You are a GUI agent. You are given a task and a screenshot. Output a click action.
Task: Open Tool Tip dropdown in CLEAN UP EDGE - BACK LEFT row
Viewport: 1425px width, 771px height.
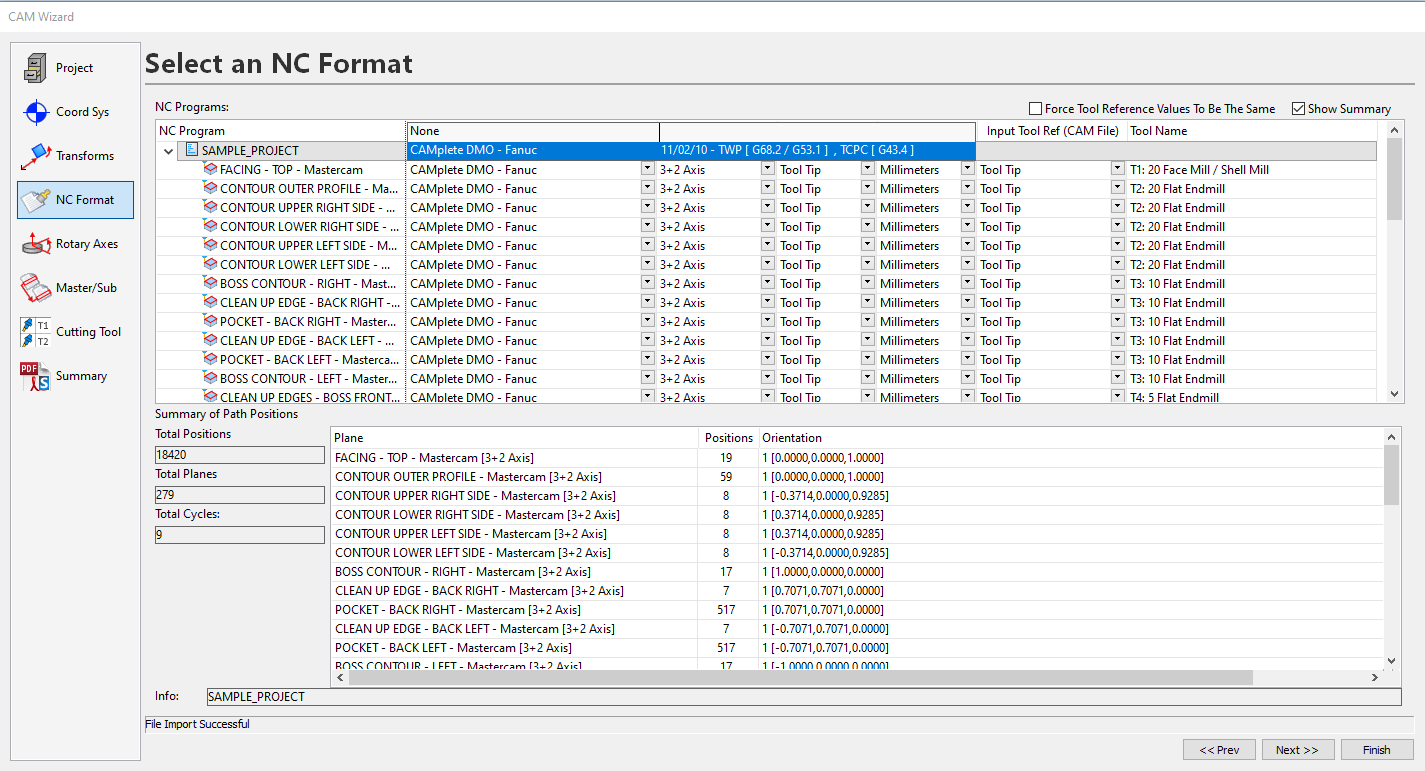867,340
